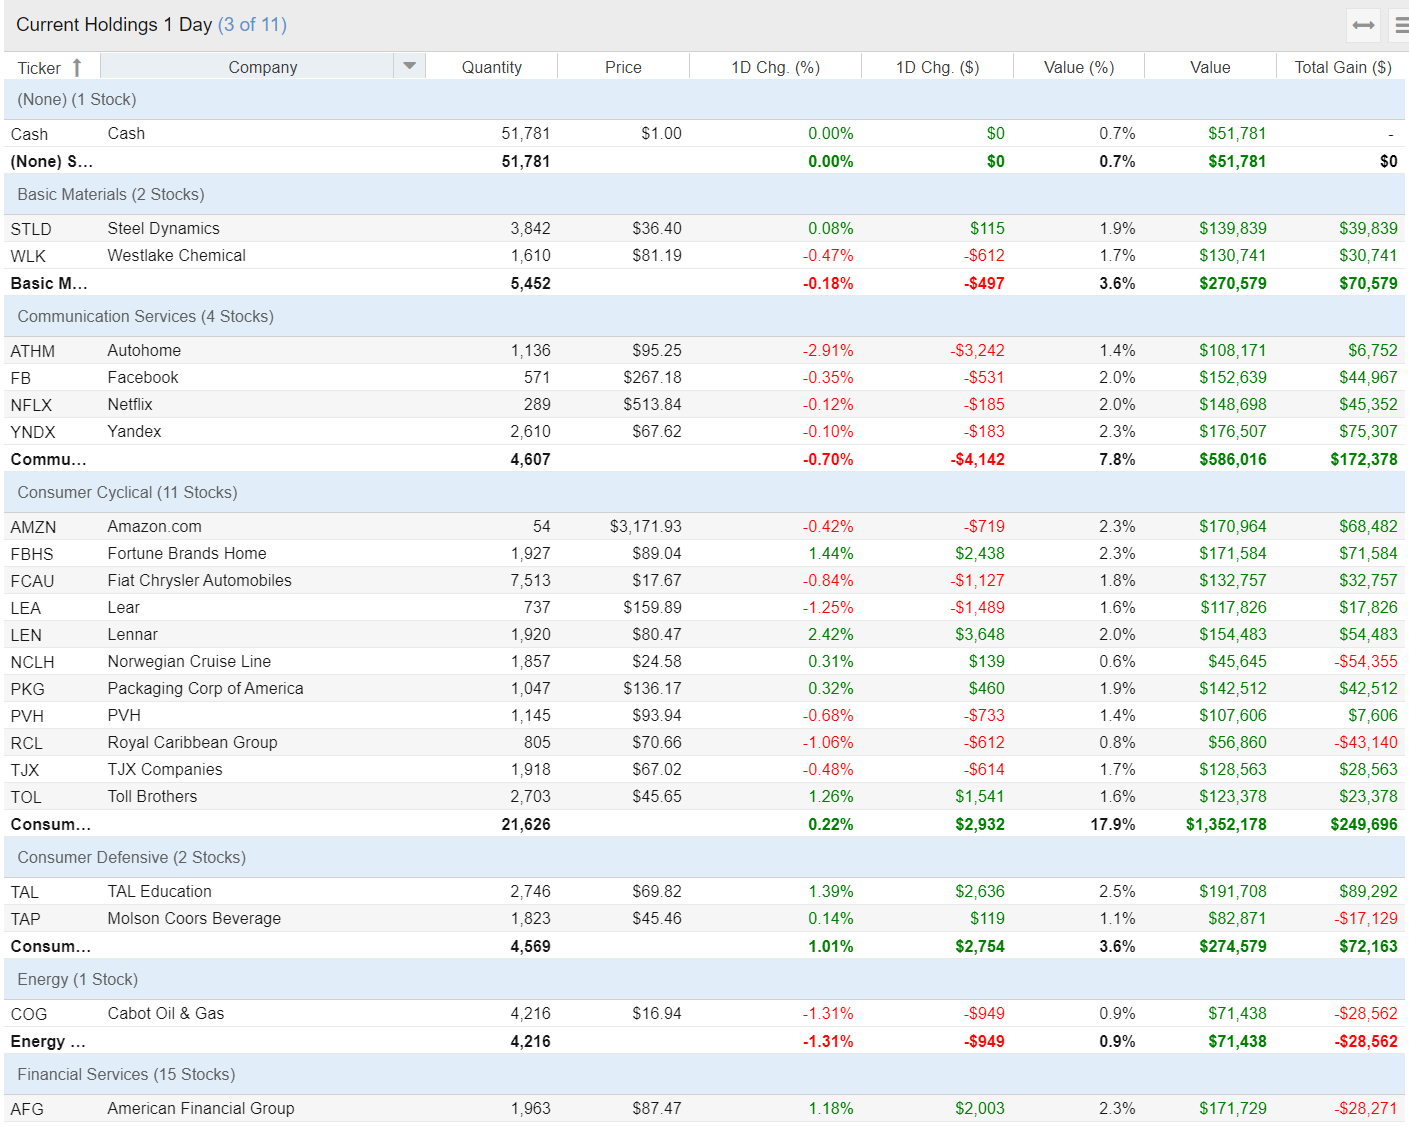Click the "(3 of 11)" page indicator

(x=252, y=24)
